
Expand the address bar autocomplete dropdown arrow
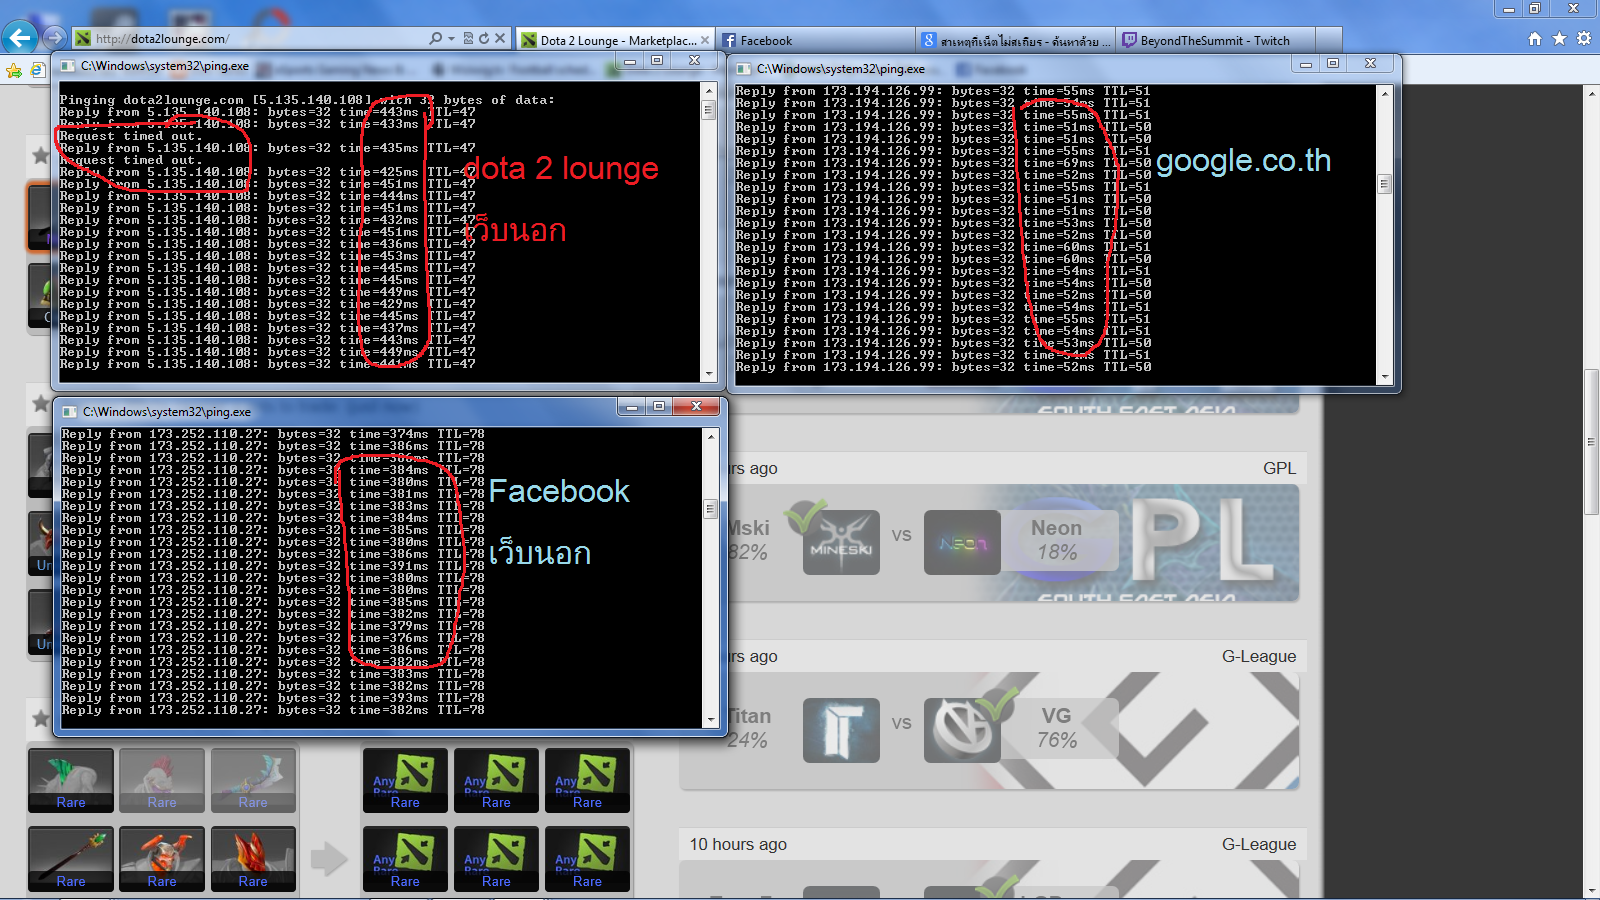pyautogui.click(x=452, y=38)
